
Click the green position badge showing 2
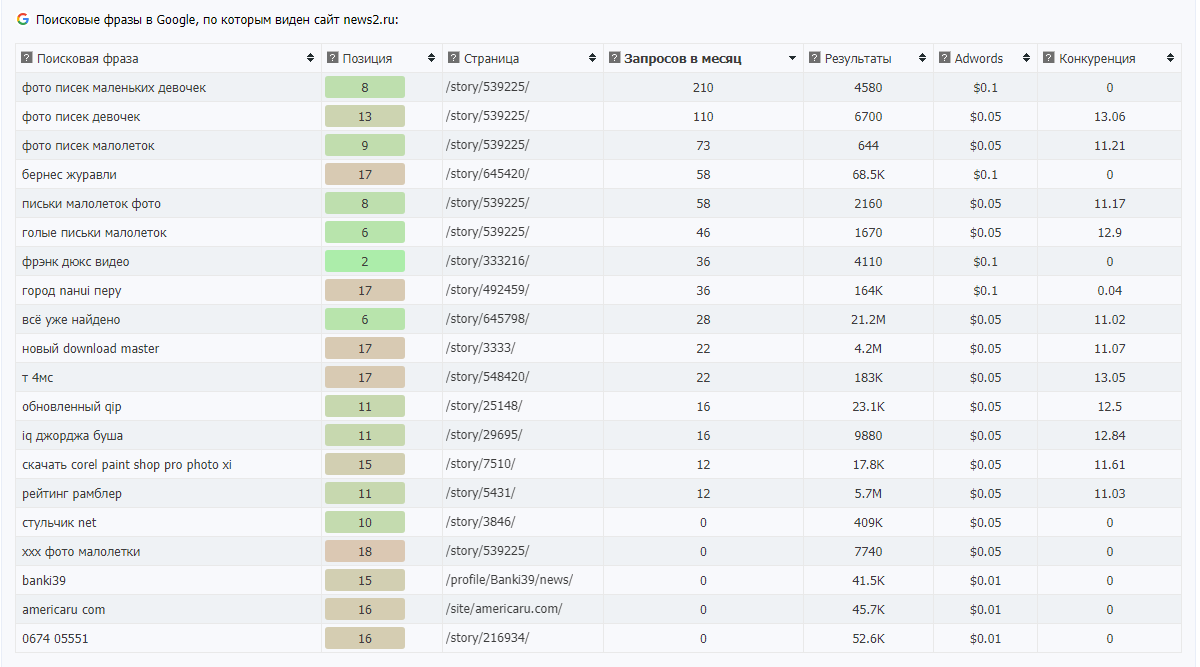click(365, 261)
